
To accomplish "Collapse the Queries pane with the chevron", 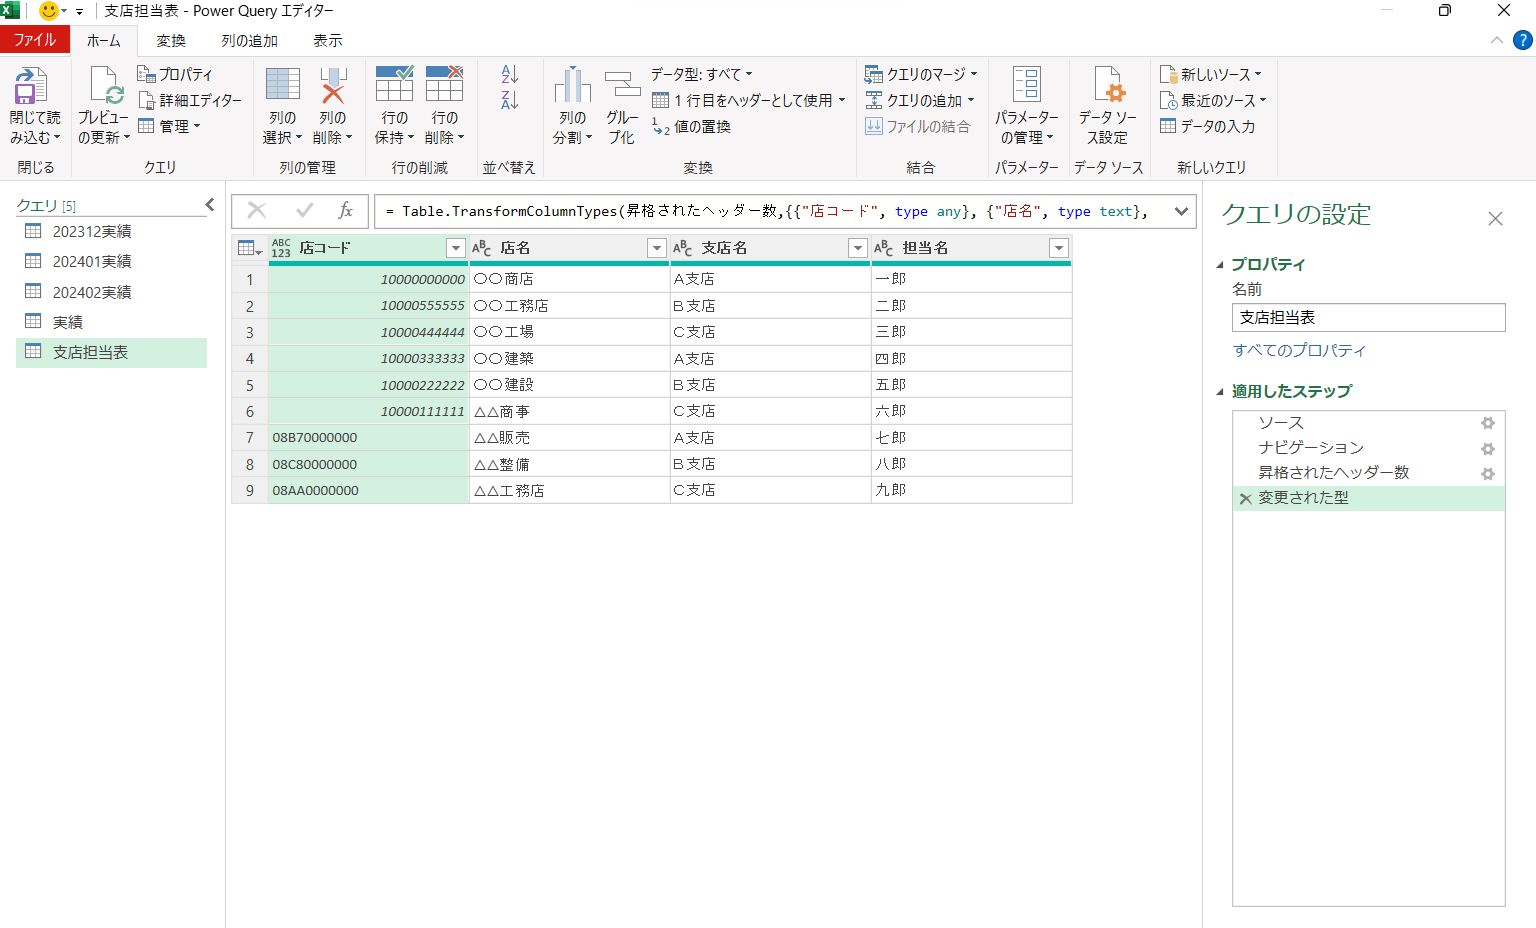I will [210, 205].
